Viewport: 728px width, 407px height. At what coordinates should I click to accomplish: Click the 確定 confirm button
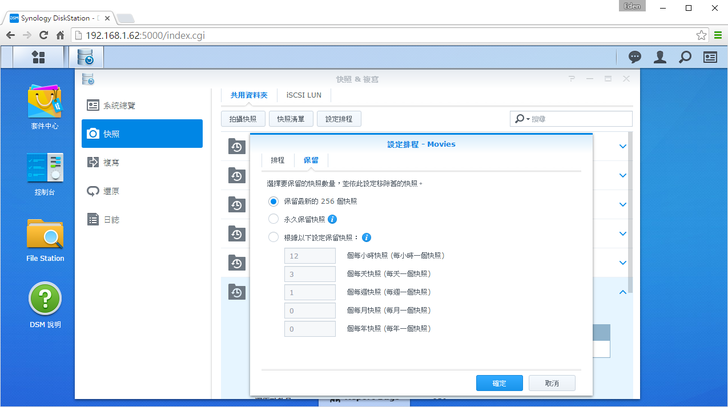499,383
